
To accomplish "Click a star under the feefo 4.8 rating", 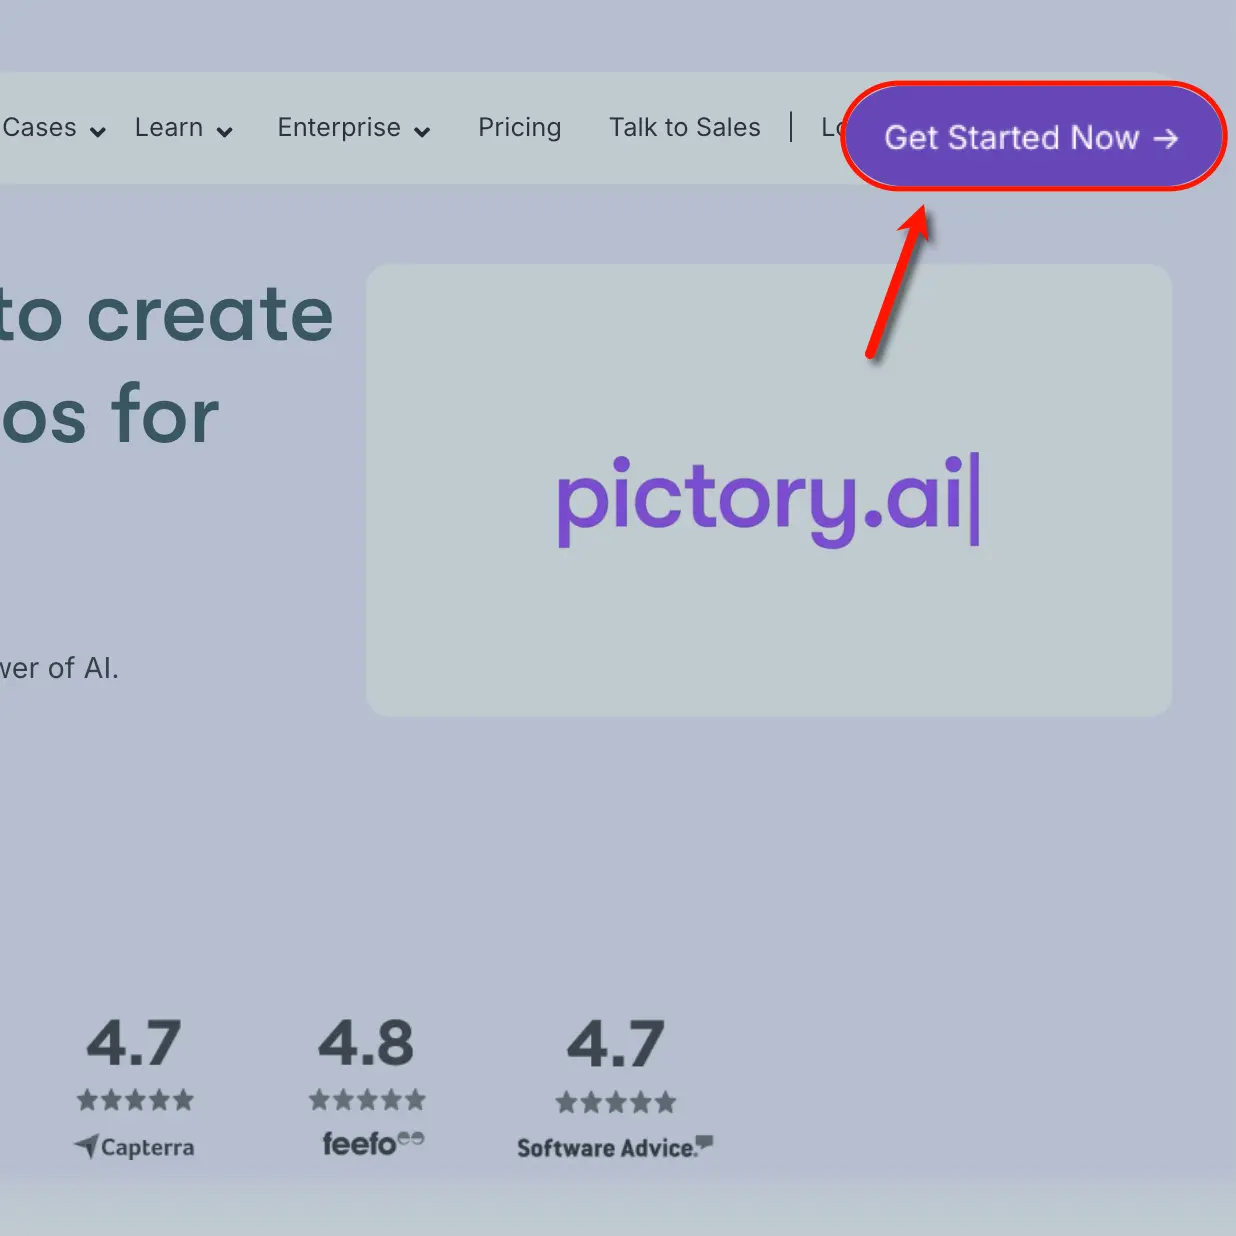I will coord(366,1100).
